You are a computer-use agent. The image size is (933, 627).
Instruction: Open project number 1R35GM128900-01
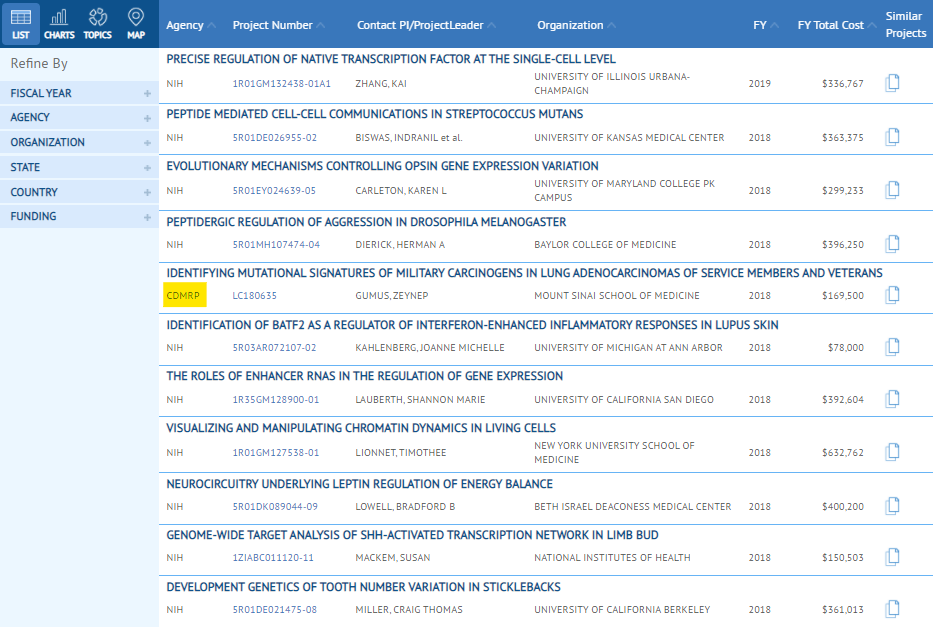(x=275, y=400)
